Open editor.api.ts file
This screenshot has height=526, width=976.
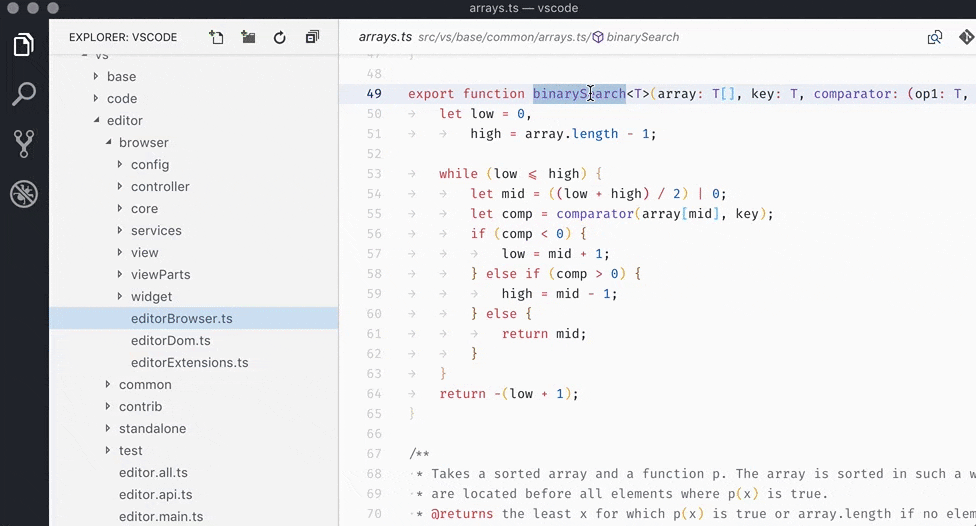(155, 494)
